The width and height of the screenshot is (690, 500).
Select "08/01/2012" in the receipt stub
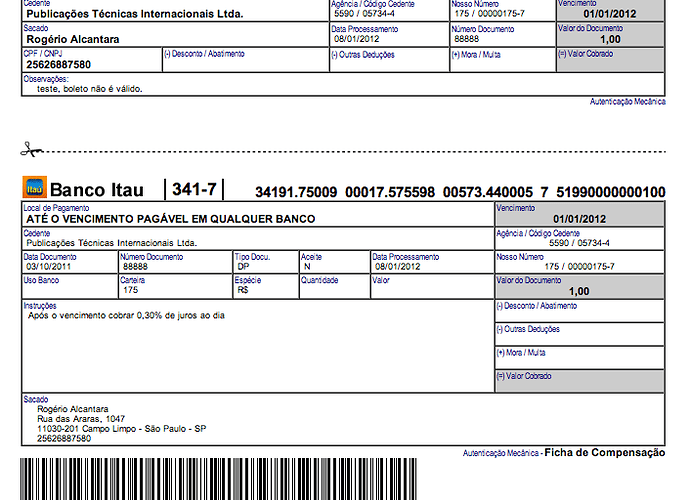pyautogui.click(x=356, y=39)
